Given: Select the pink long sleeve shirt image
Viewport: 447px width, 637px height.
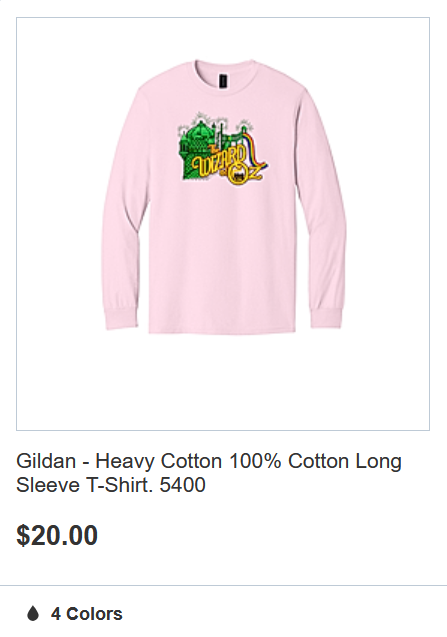Looking at the screenshot, I should [x=223, y=196].
